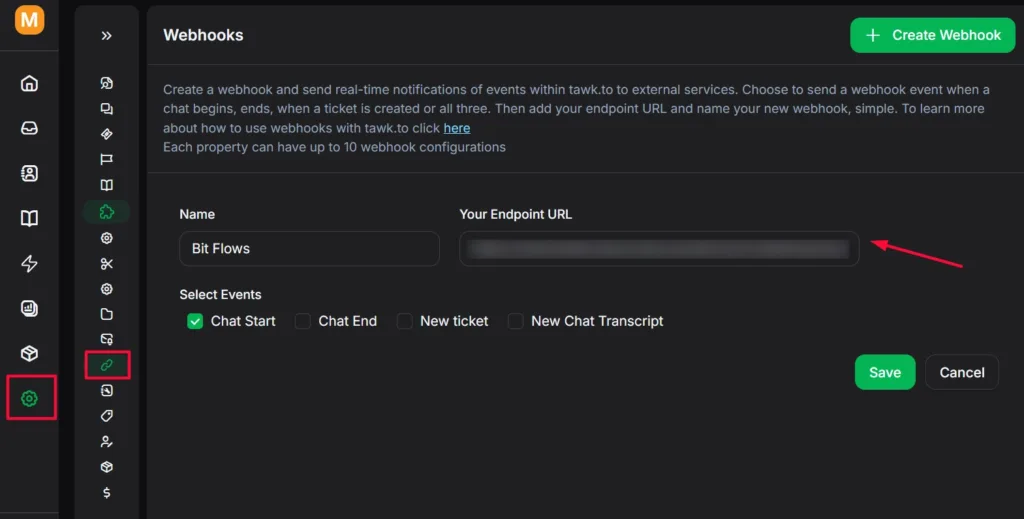Uncheck the Chat Start event checkbox
This screenshot has height=519, width=1024.
pyautogui.click(x=195, y=321)
